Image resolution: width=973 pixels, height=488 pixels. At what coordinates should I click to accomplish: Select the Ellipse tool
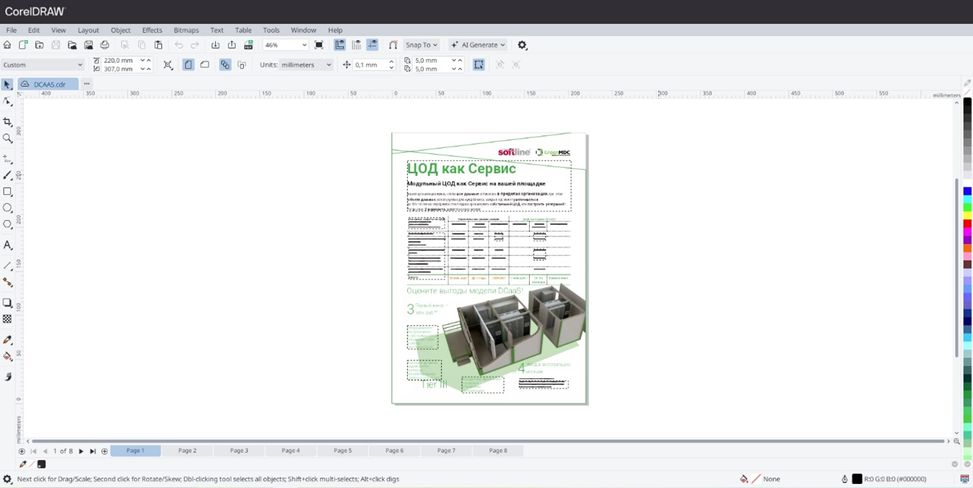(x=7, y=208)
